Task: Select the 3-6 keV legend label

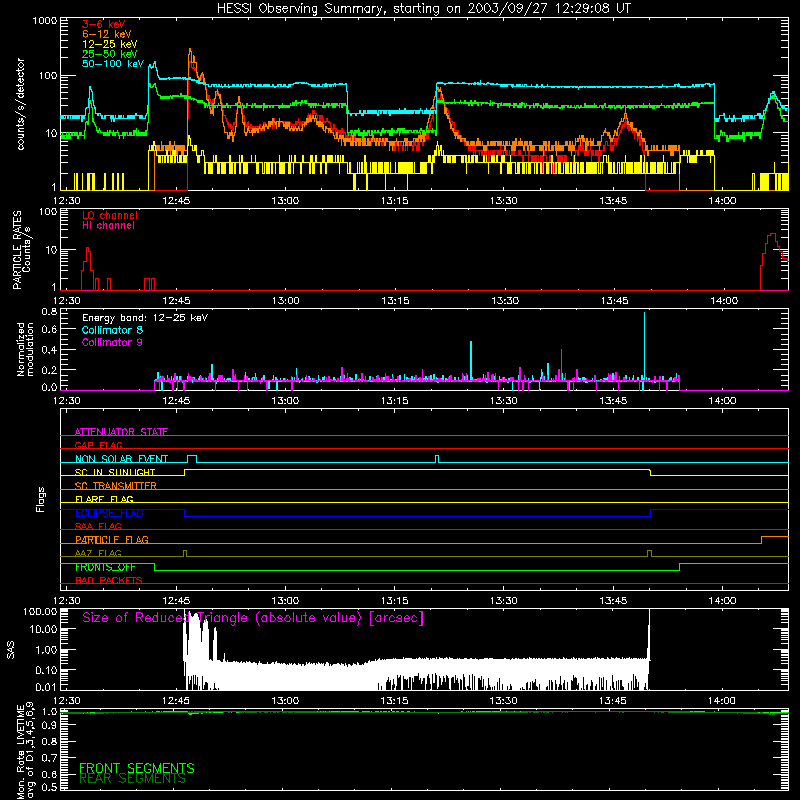Action: (x=104, y=24)
